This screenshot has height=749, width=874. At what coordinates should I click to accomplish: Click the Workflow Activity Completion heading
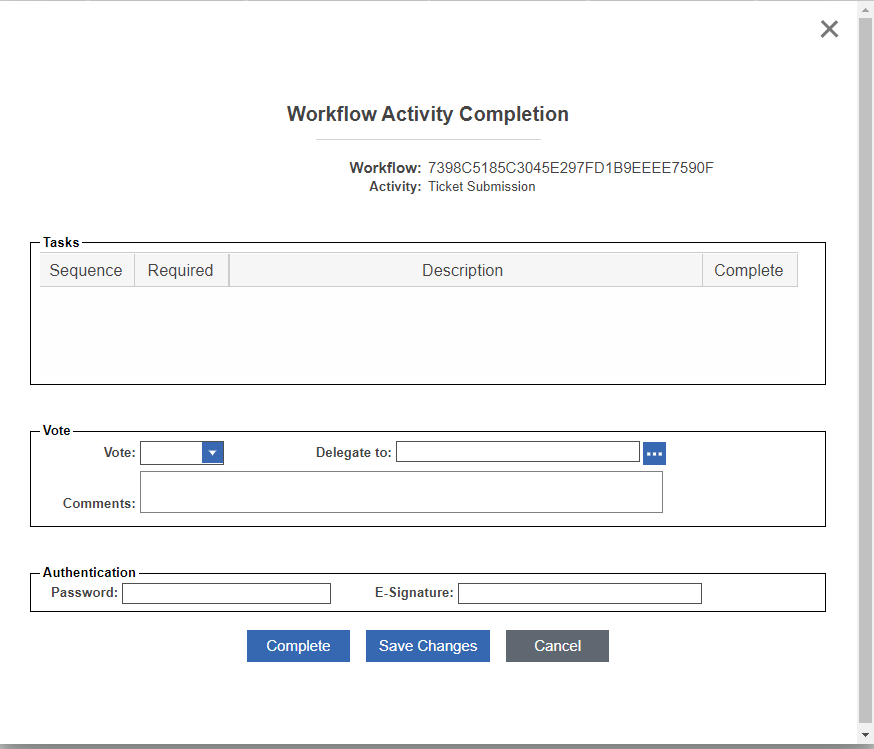pyautogui.click(x=427, y=114)
